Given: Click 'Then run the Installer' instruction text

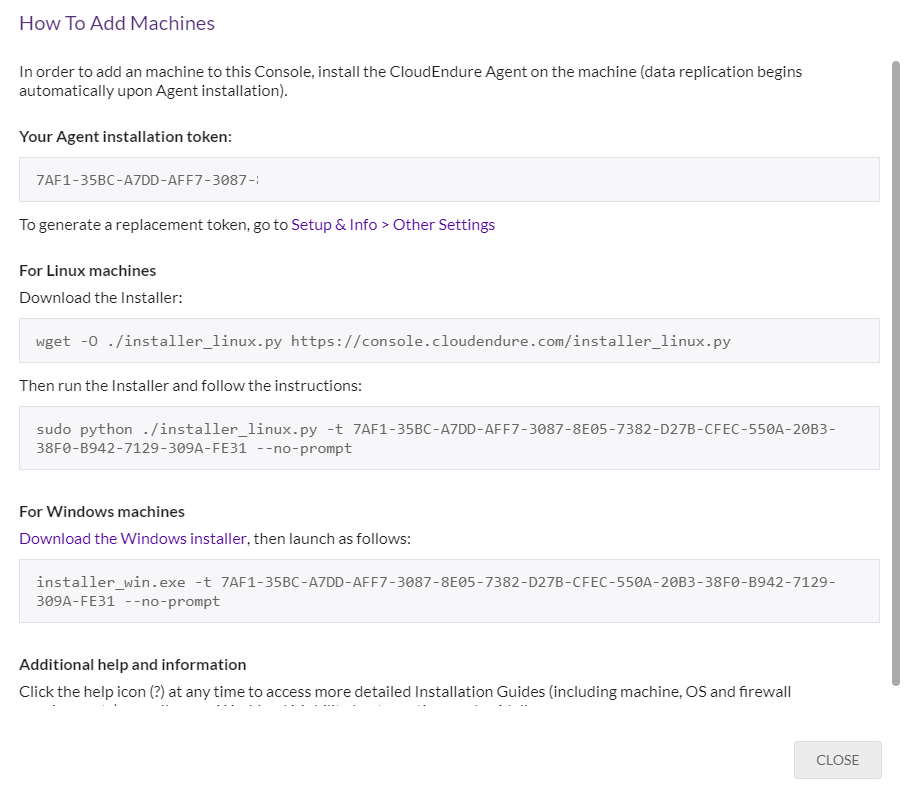Looking at the screenshot, I should (190, 386).
